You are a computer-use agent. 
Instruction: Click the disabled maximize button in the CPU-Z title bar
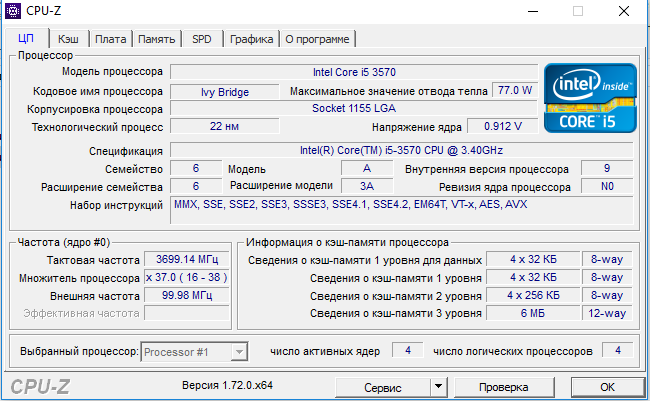click(578, 11)
